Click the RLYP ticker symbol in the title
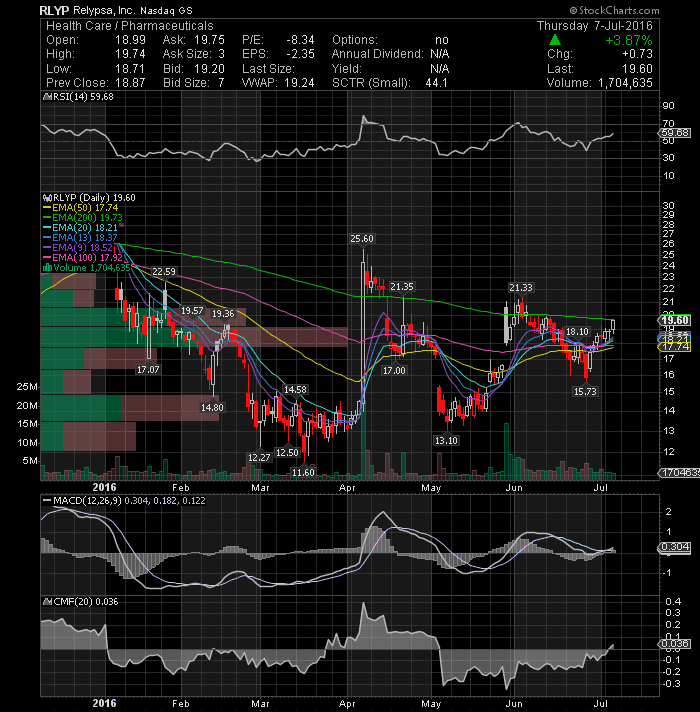The height and width of the screenshot is (712, 700). click(54, 10)
